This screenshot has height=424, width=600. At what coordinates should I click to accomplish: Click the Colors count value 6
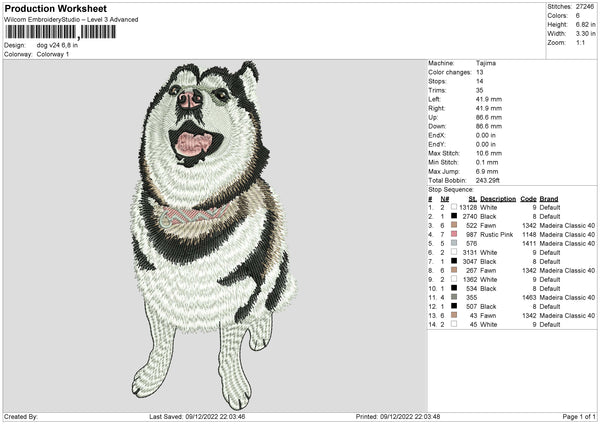pyautogui.click(x=577, y=16)
